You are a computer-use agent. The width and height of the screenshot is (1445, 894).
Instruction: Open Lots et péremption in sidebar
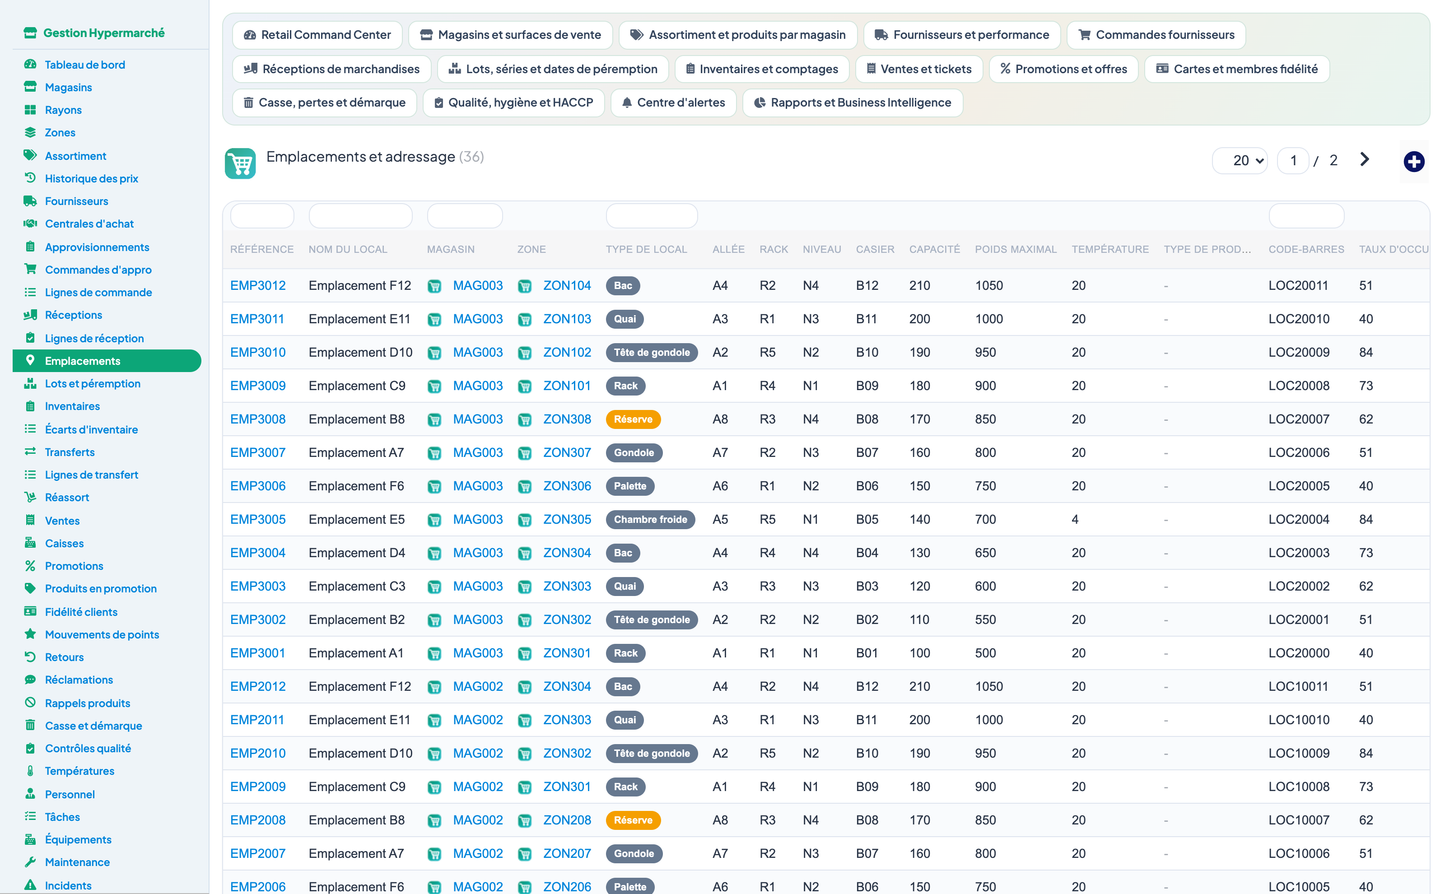(92, 384)
